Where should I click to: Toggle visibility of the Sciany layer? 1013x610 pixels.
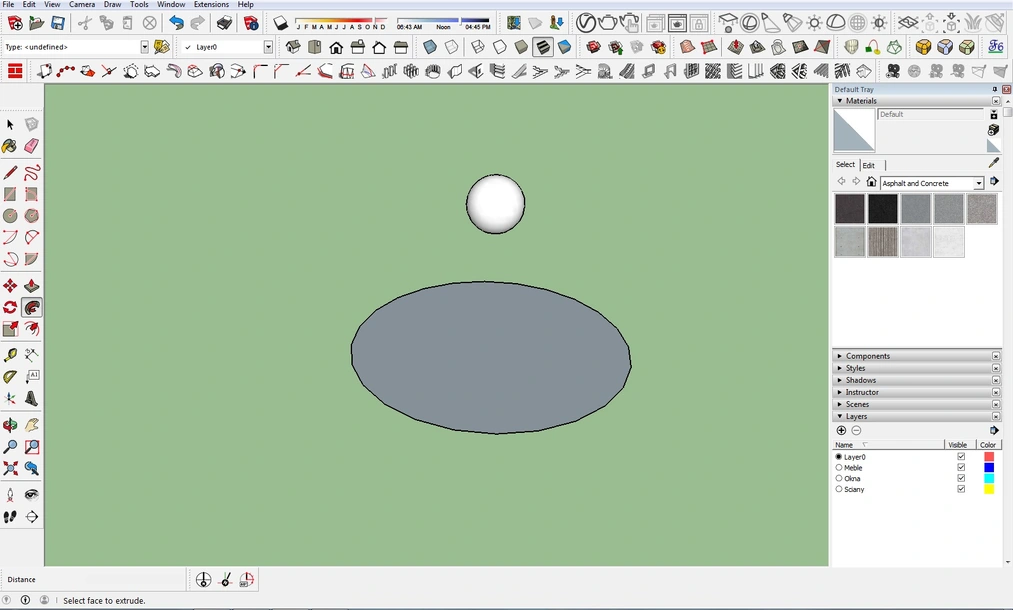point(961,489)
